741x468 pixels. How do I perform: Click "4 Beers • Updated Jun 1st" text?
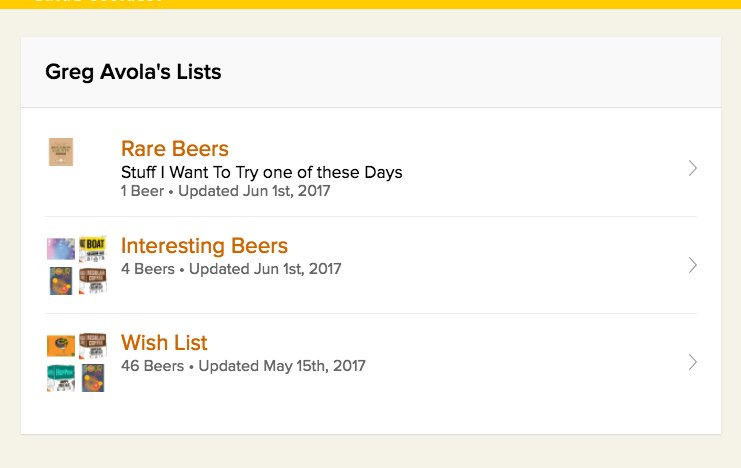[231, 269]
